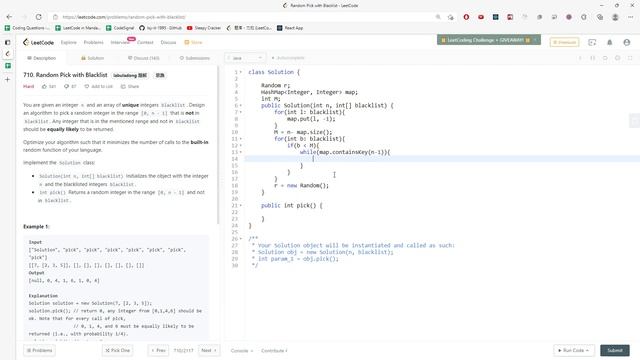Collapse the class Solution fold at line 1
The width and height of the screenshot is (640, 360).
coord(241,72)
